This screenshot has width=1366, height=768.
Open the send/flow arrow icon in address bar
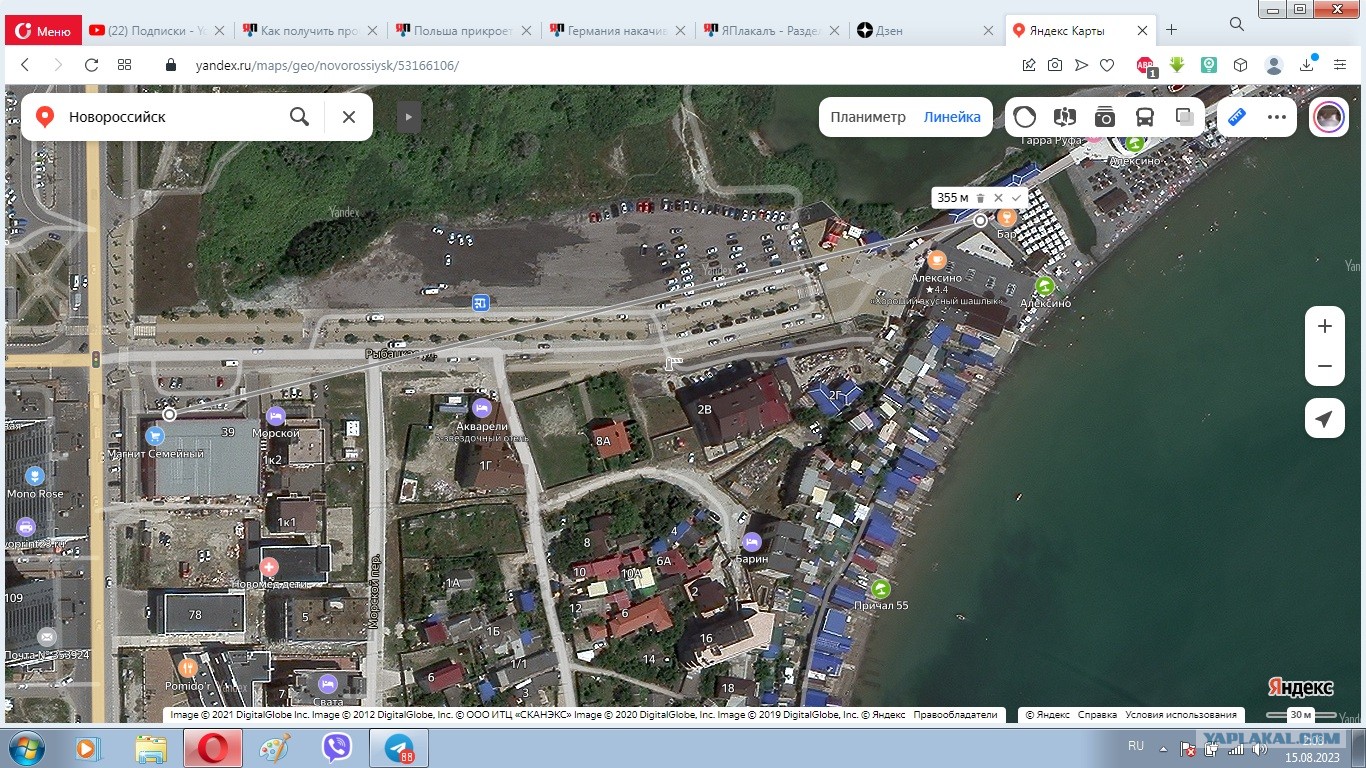click(x=1081, y=65)
